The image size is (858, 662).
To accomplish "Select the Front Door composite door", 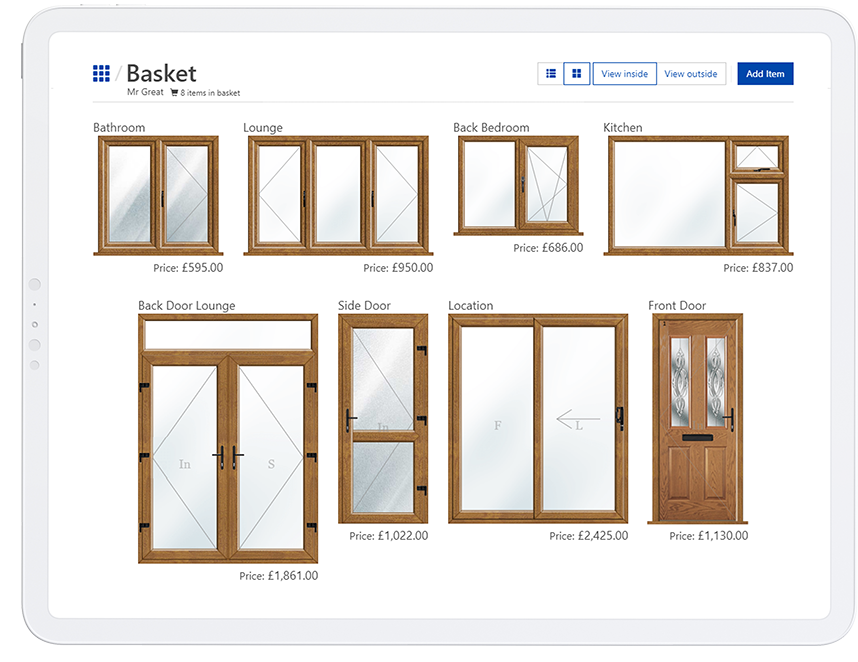I will pyautogui.click(x=698, y=418).
